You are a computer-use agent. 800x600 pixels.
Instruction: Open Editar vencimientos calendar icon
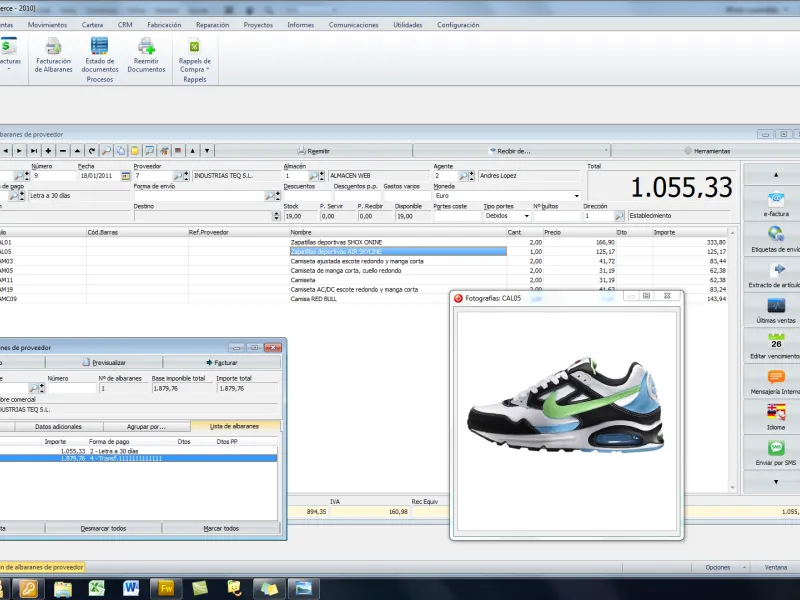(x=776, y=345)
